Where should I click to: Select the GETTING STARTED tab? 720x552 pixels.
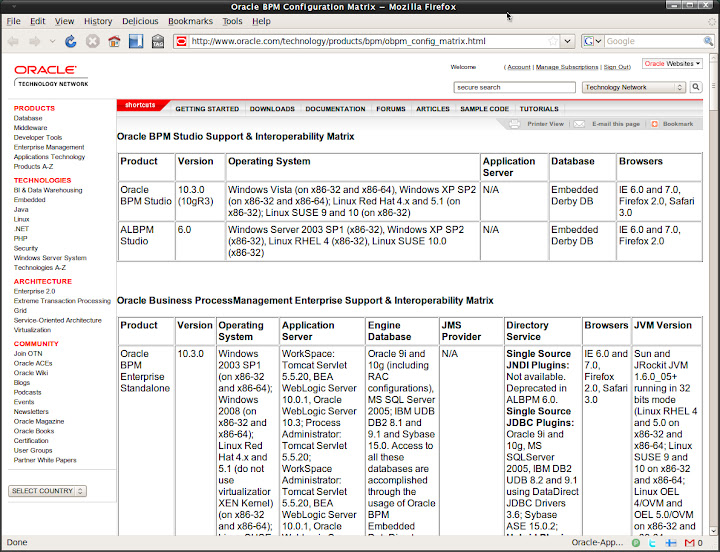207,109
